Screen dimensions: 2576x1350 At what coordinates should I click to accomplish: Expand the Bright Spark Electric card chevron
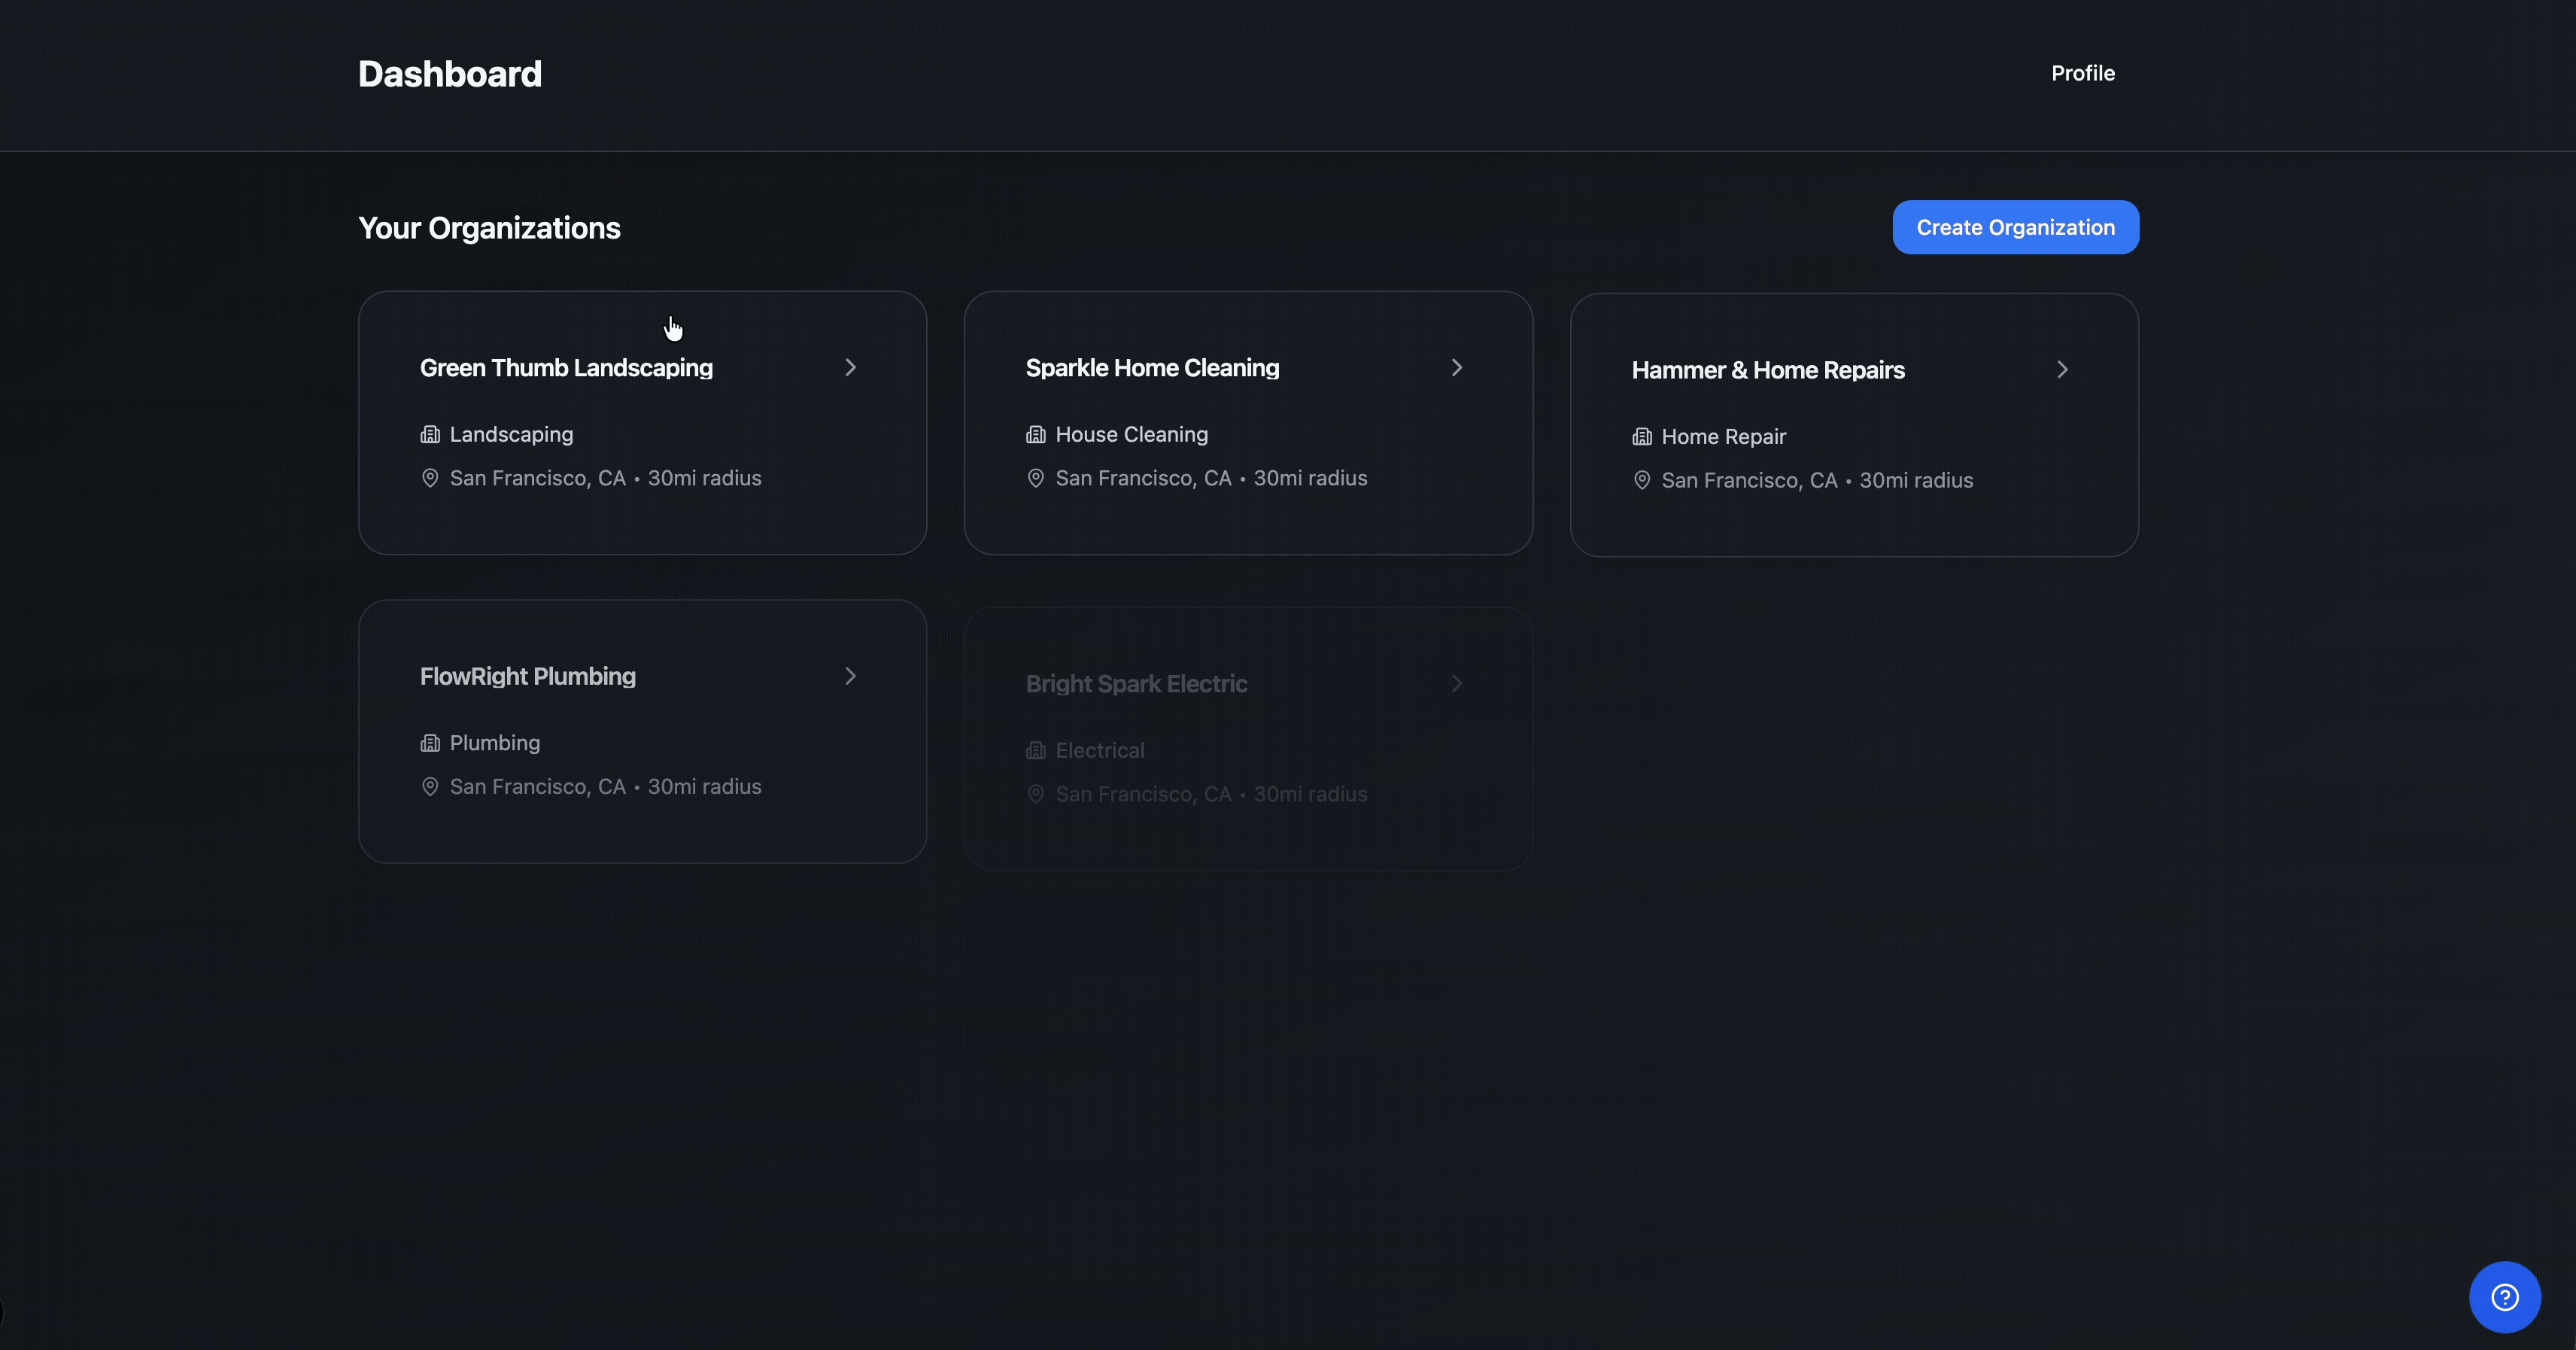click(x=1457, y=683)
